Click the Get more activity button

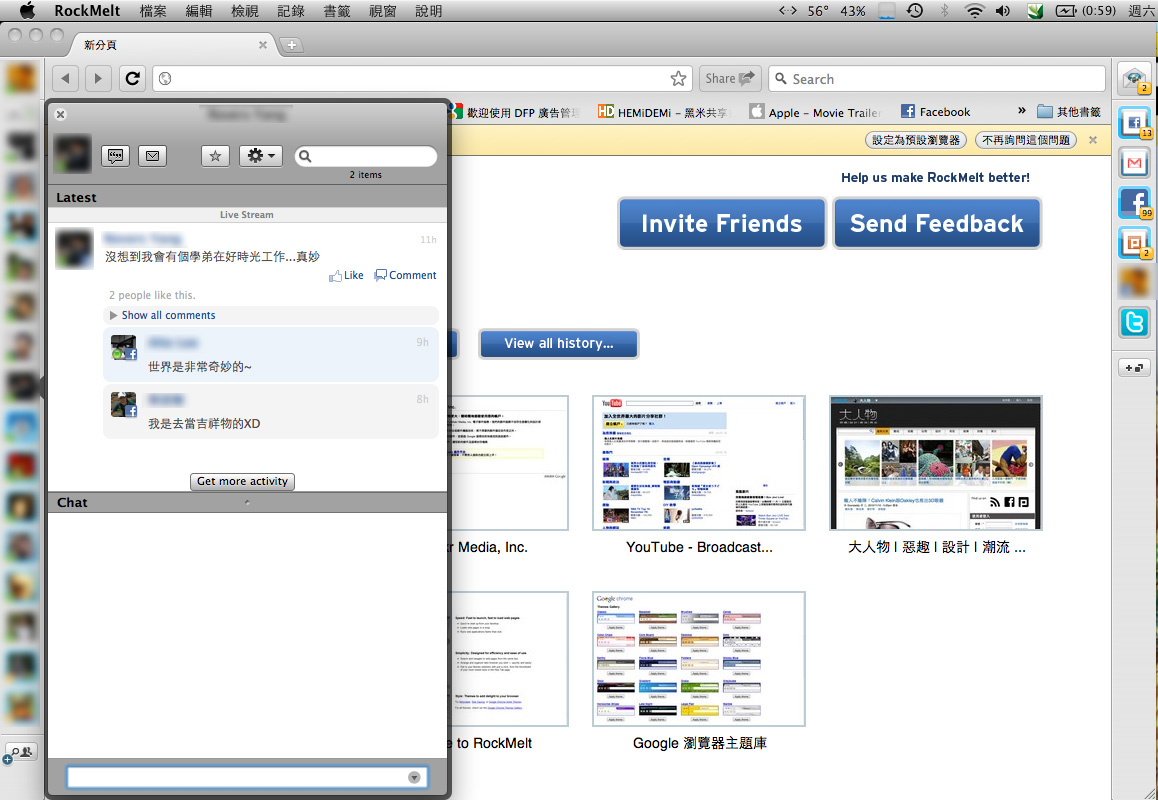242,481
